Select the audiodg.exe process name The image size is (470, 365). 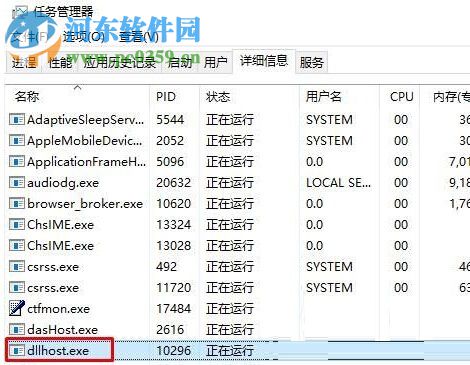63,183
